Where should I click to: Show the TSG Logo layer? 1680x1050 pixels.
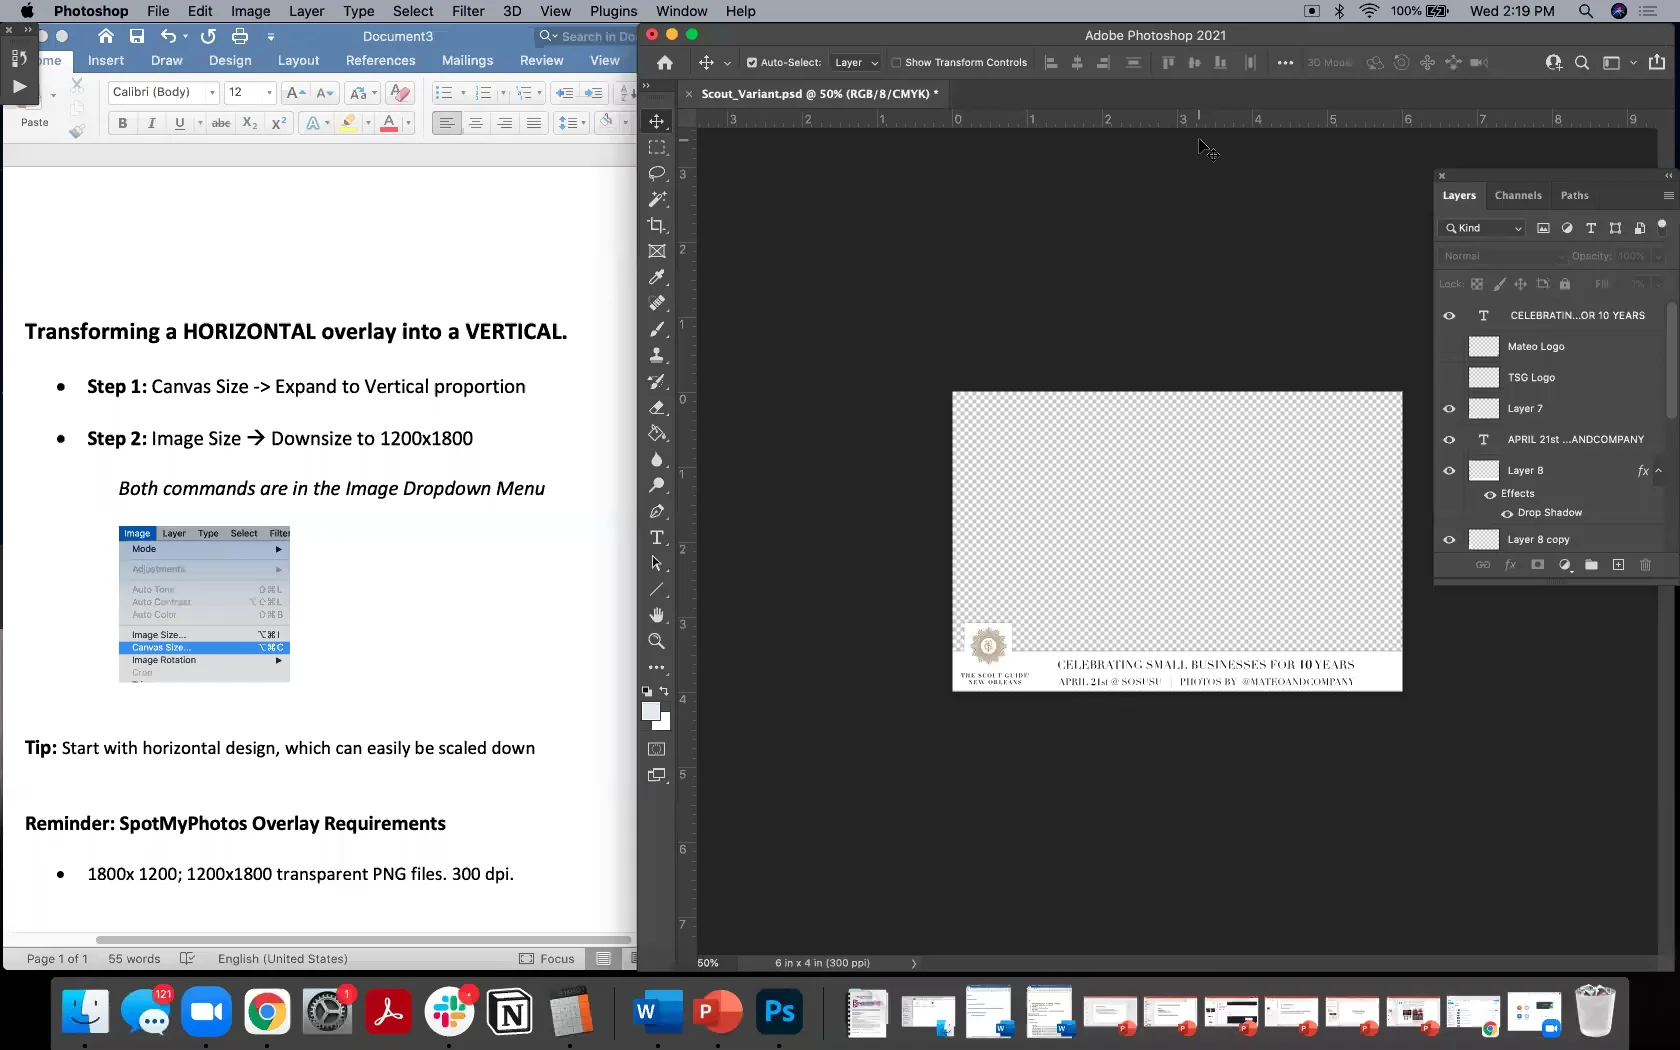(1449, 377)
